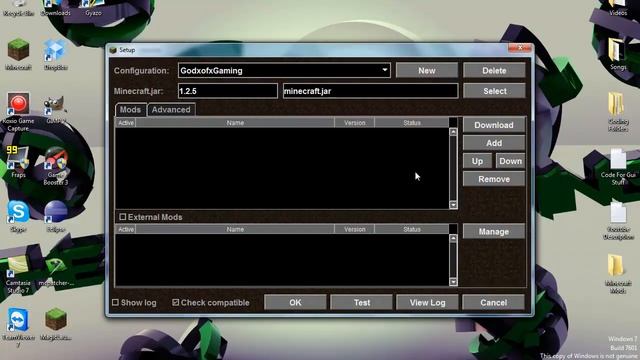Open the DropBox desktop icon
This screenshot has width=640, height=360.
click(56, 53)
